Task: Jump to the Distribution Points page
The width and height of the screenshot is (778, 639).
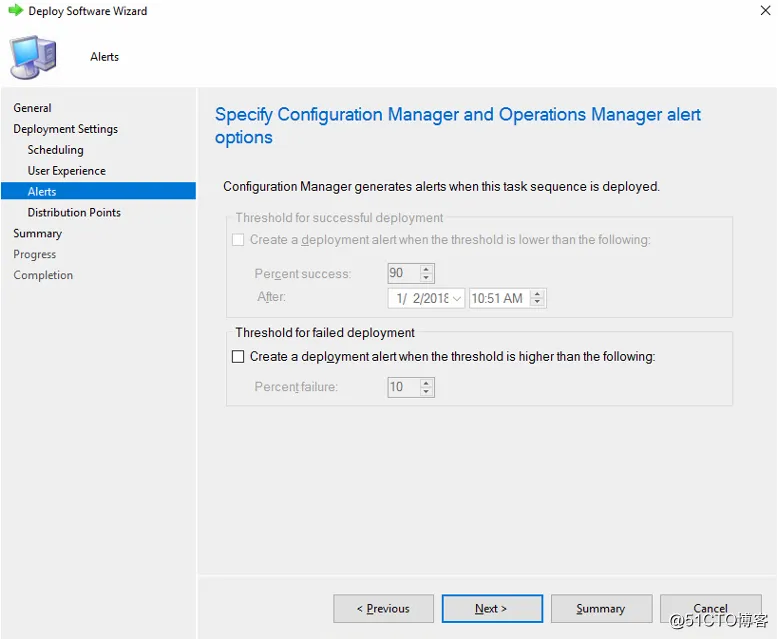Action: coord(74,213)
